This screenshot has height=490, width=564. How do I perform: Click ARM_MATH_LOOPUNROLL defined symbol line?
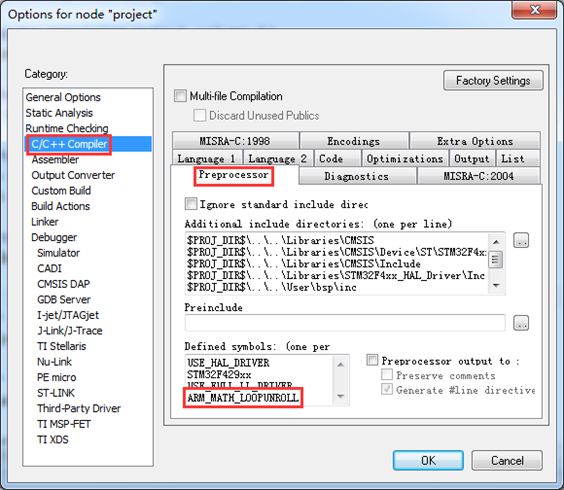coord(243,398)
